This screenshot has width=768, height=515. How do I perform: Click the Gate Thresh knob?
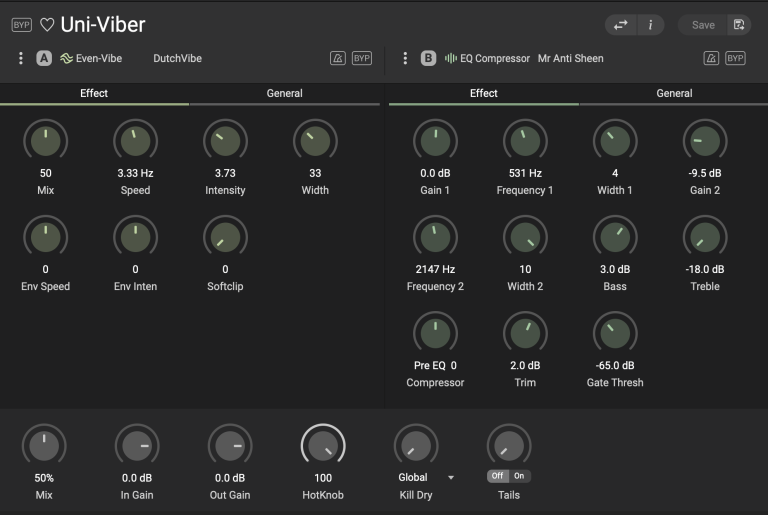(x=615, y=333)
